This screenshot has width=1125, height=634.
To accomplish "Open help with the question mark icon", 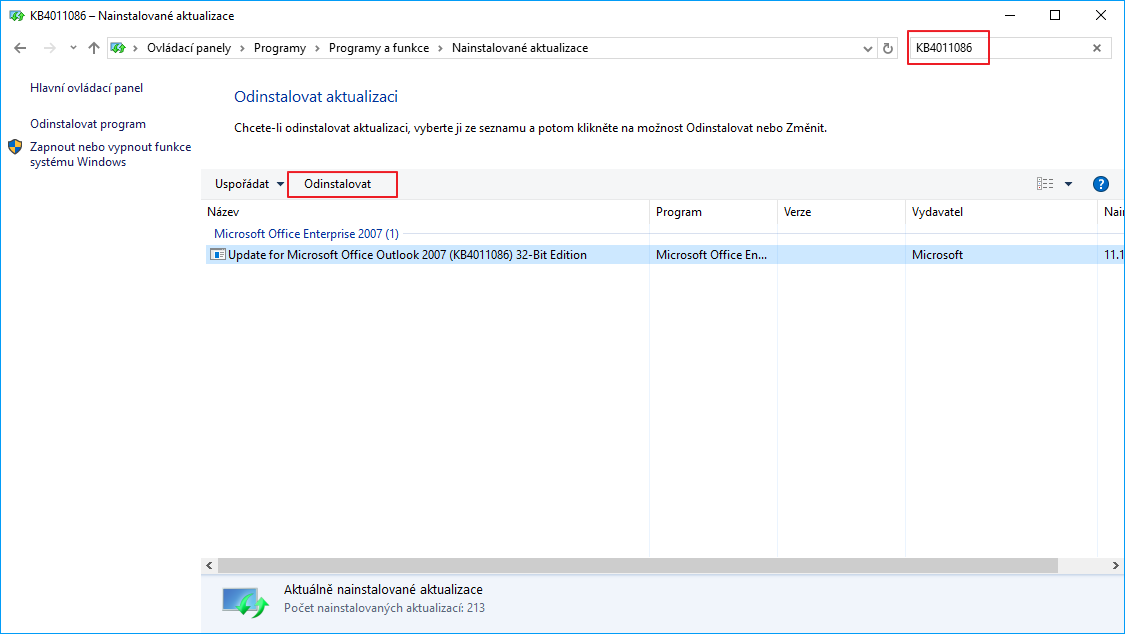I will click(x=1101, y=184).
